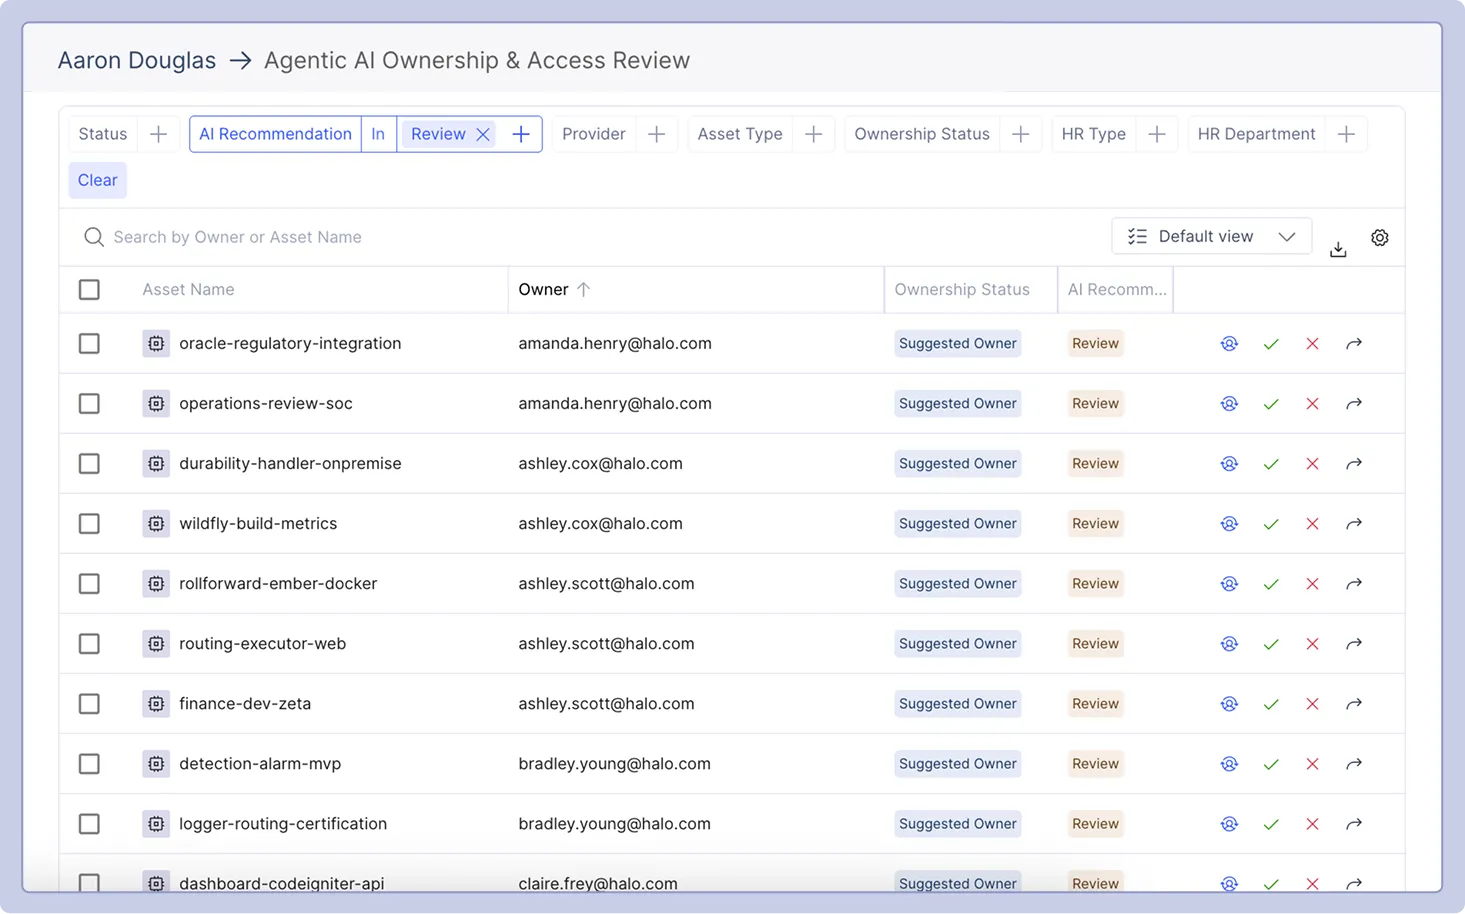
Task: Add a Status filter with plus
Action: [158, 134]
